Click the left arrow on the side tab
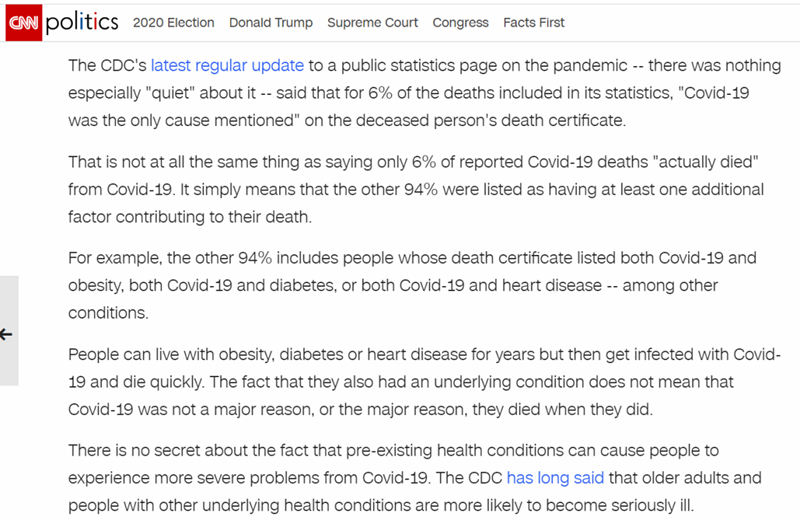 (x=7, y=334)
